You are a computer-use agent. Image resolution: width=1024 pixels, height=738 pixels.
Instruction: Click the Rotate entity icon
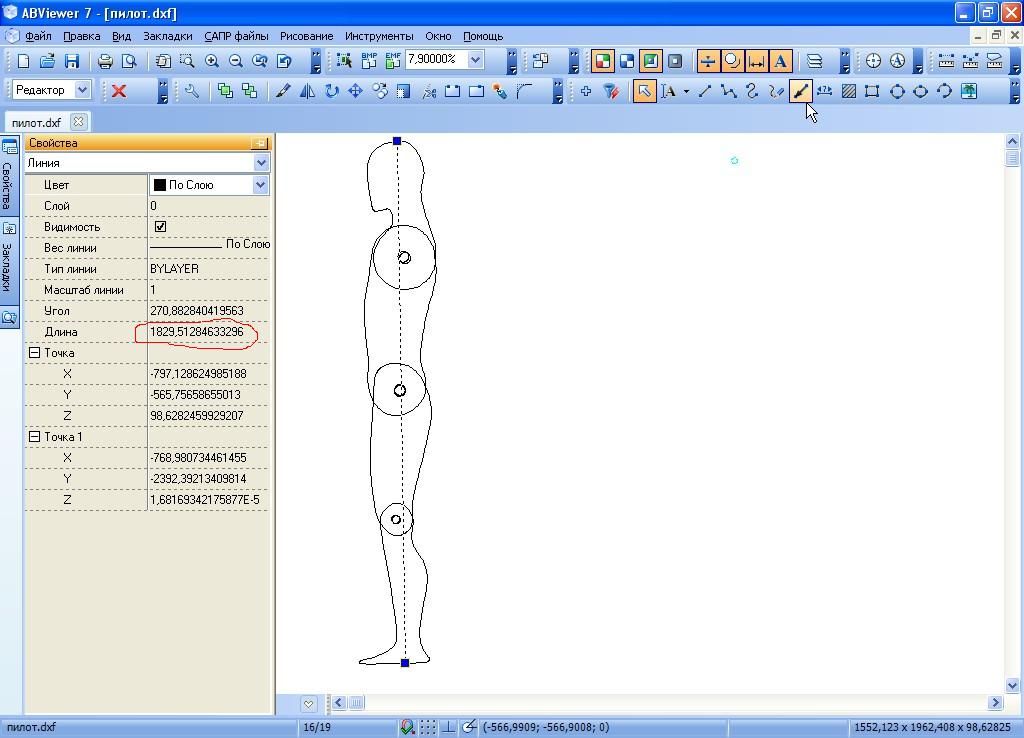pyautogui.click(x=331, y=91)
